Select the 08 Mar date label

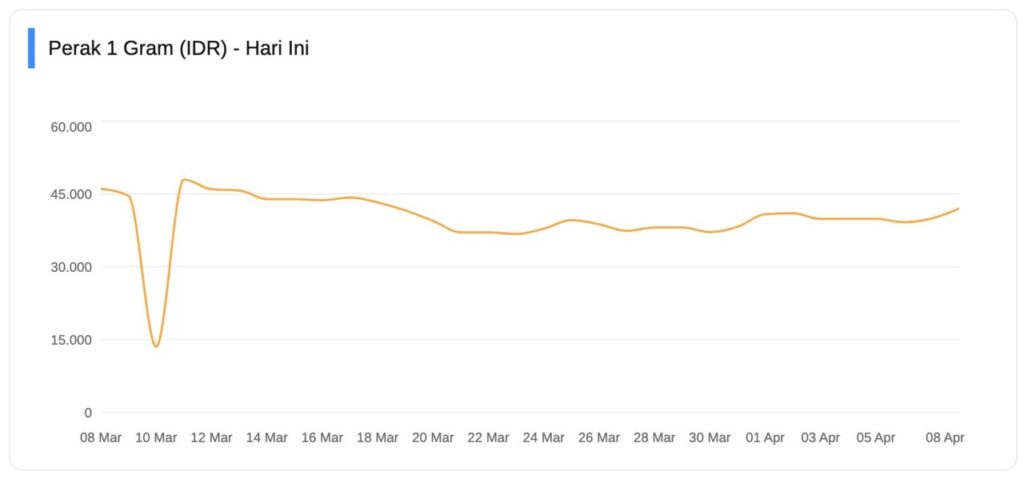pyautogui.click(x=101, y=438)
